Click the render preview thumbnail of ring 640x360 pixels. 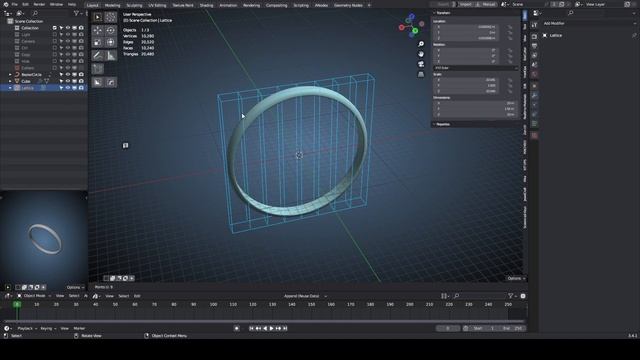coord(44,239)
